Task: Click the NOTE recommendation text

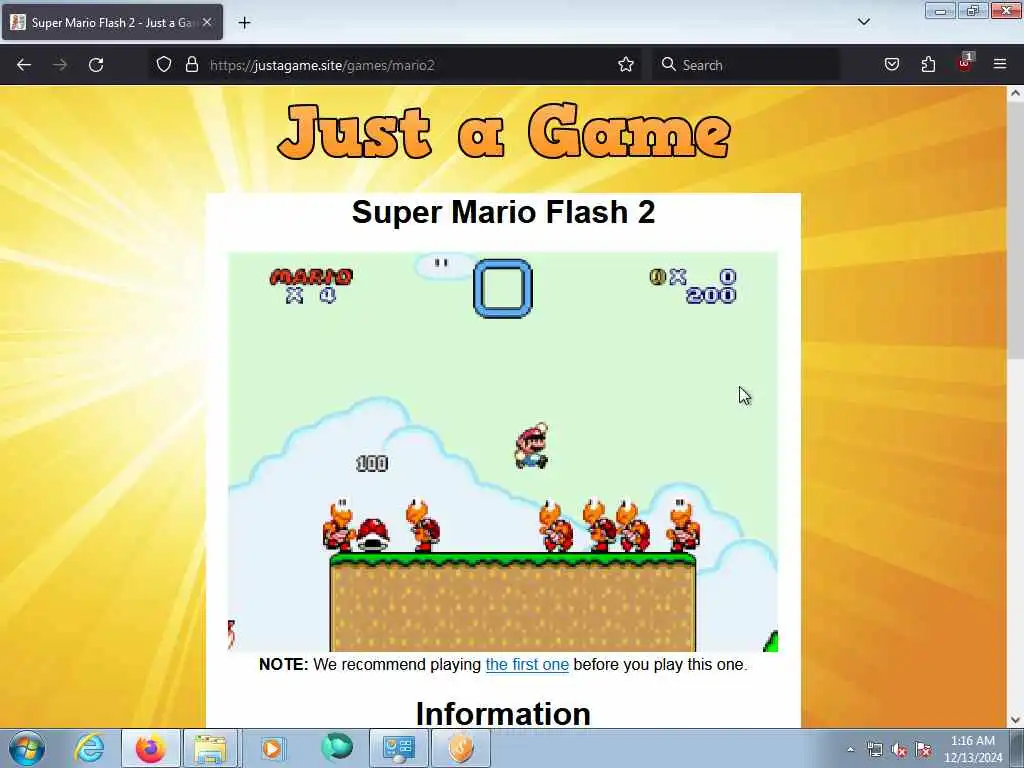Action: (x=503, y=664)
